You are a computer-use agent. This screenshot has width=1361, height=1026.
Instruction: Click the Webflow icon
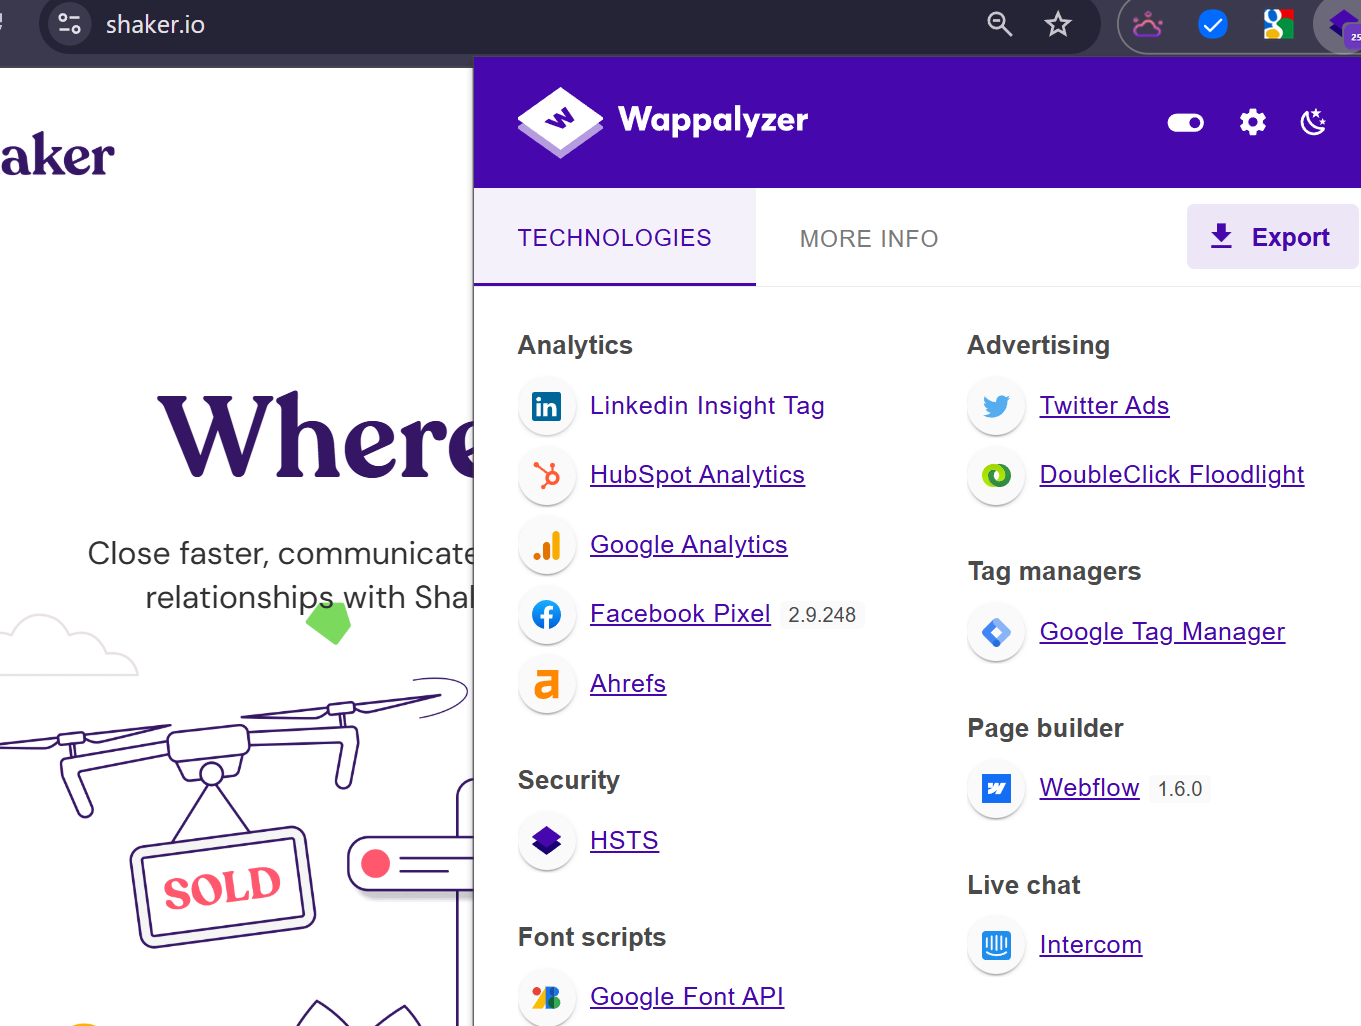(996, 789)
